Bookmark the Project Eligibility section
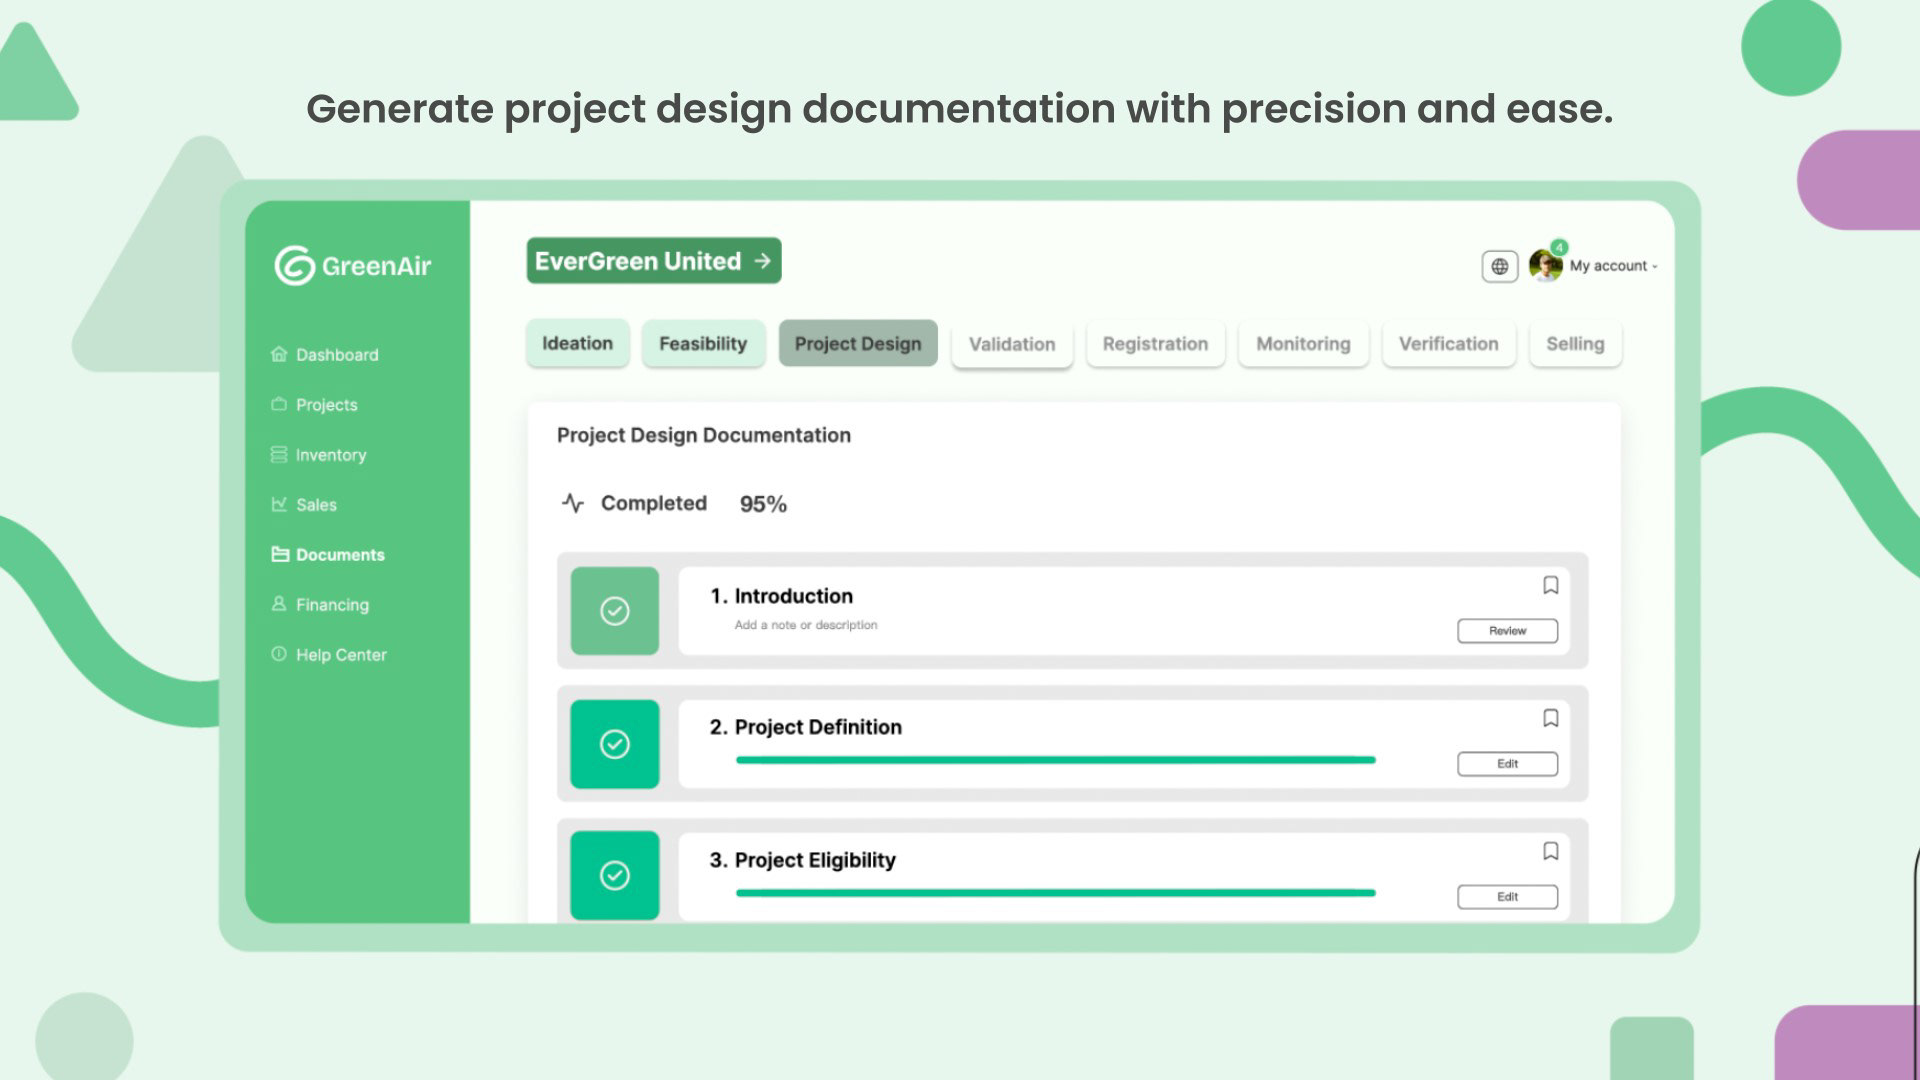 click(x=1550, y=851)
